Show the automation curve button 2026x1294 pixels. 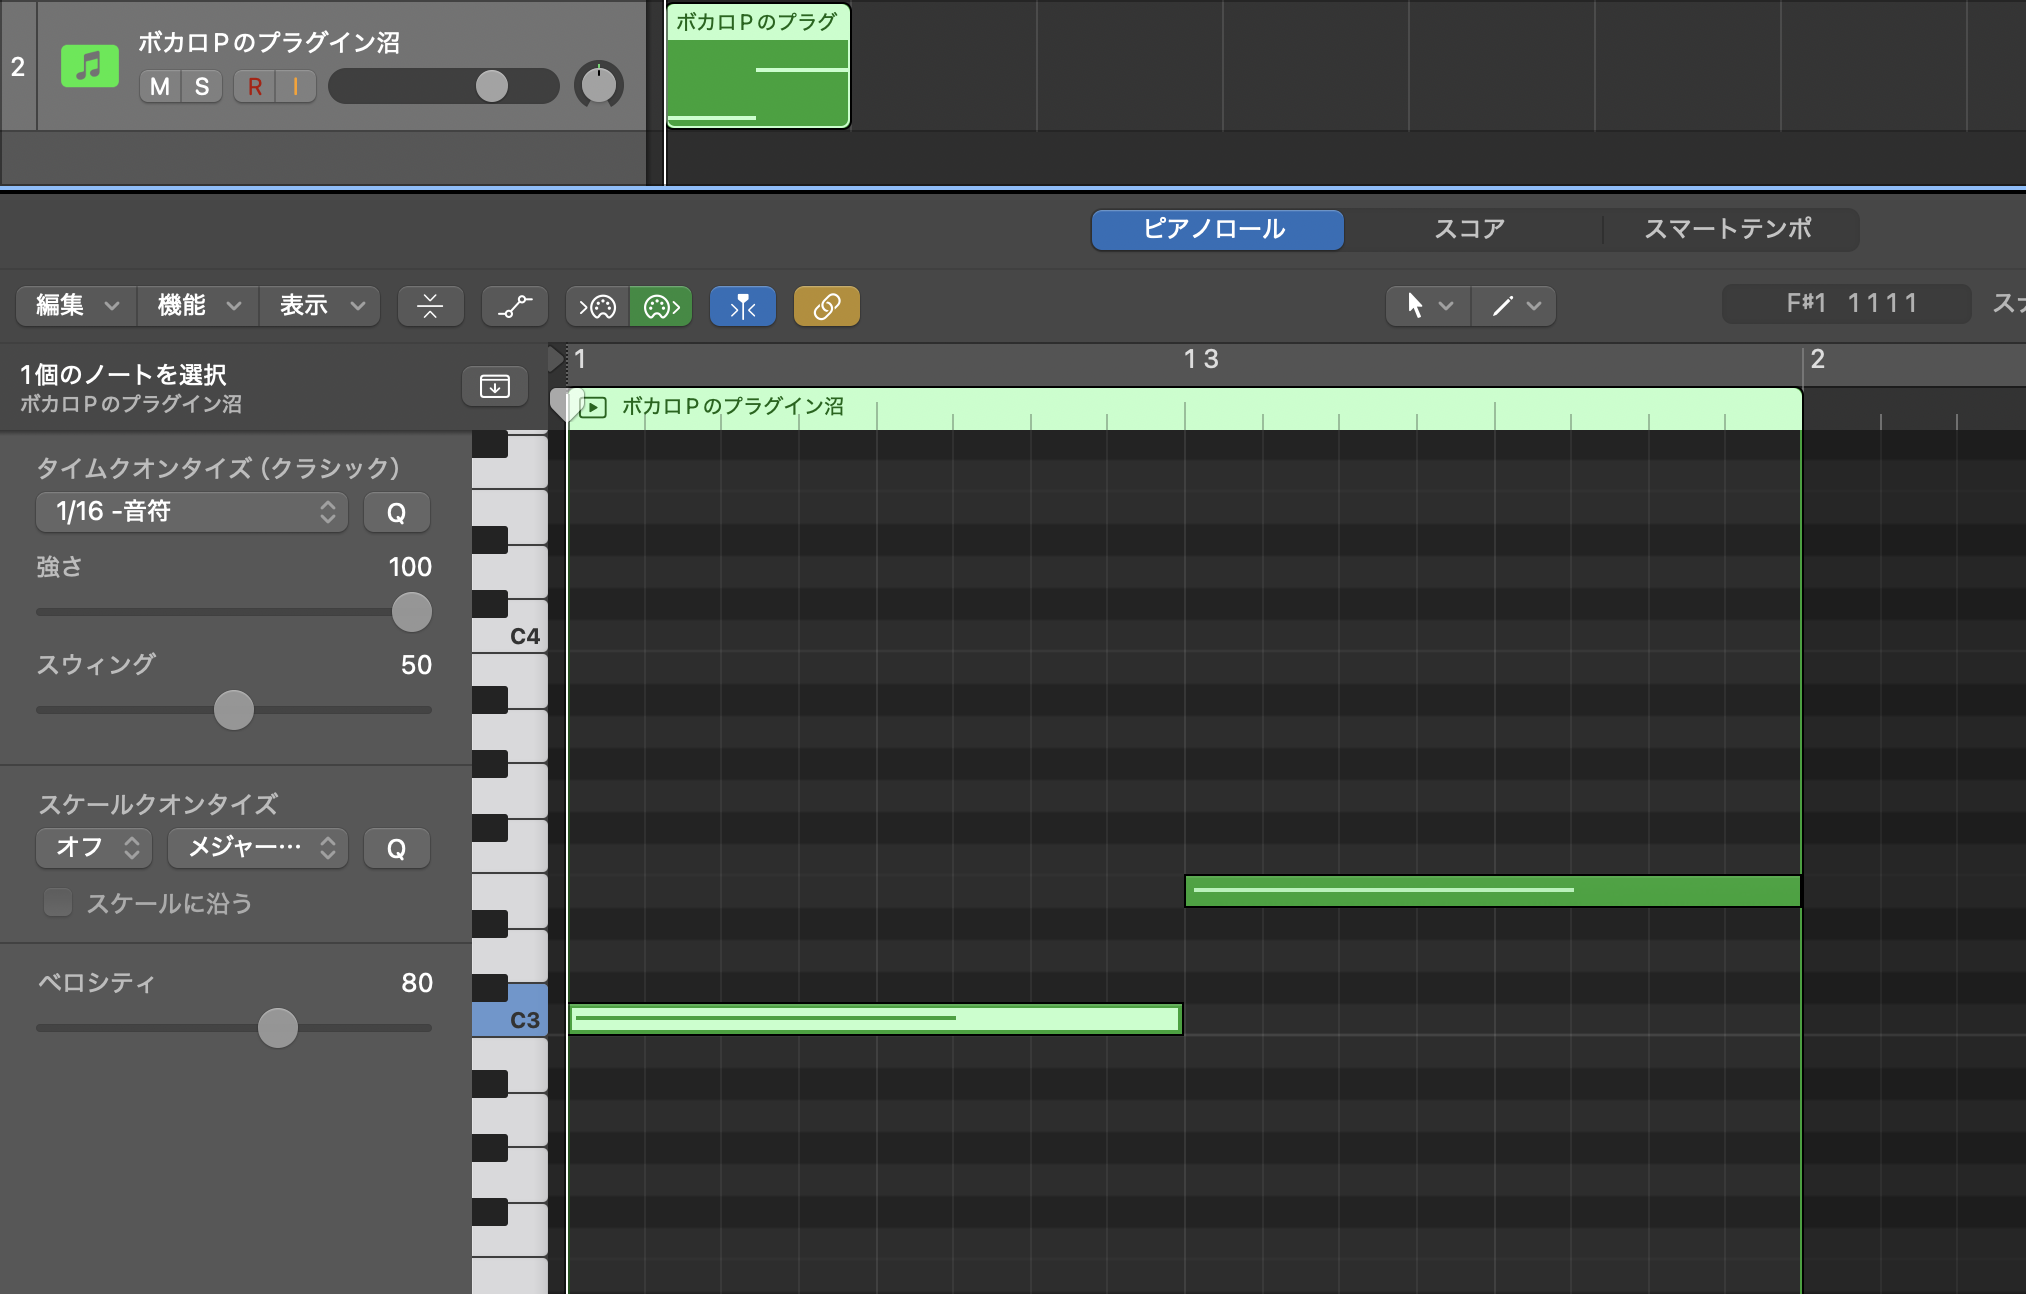515,306
